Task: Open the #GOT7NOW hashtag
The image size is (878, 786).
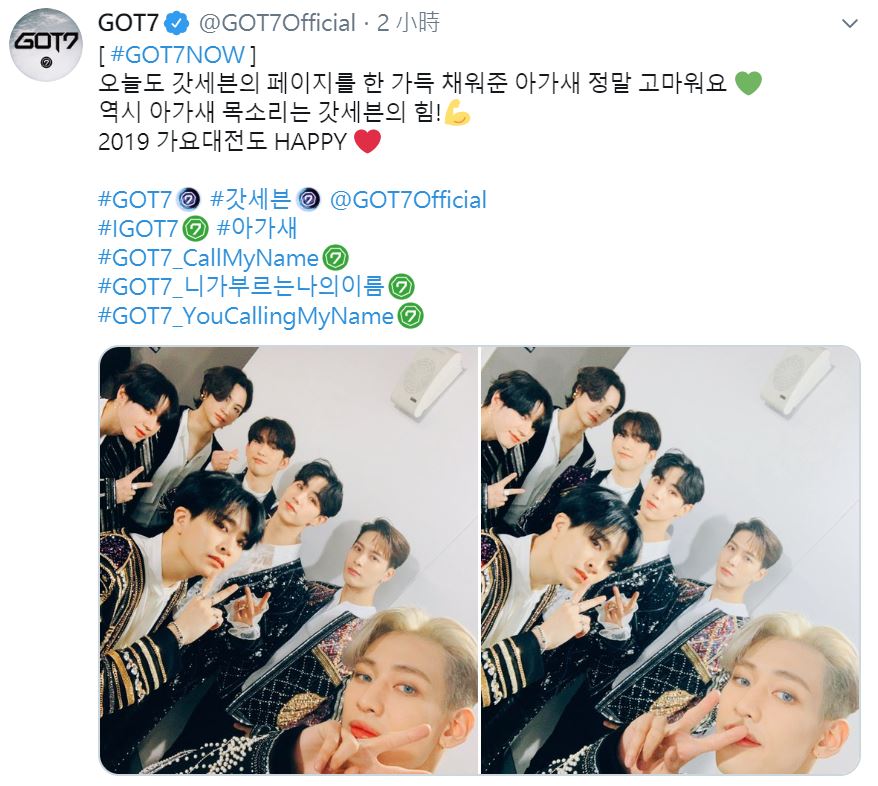Action: [178, 55]
